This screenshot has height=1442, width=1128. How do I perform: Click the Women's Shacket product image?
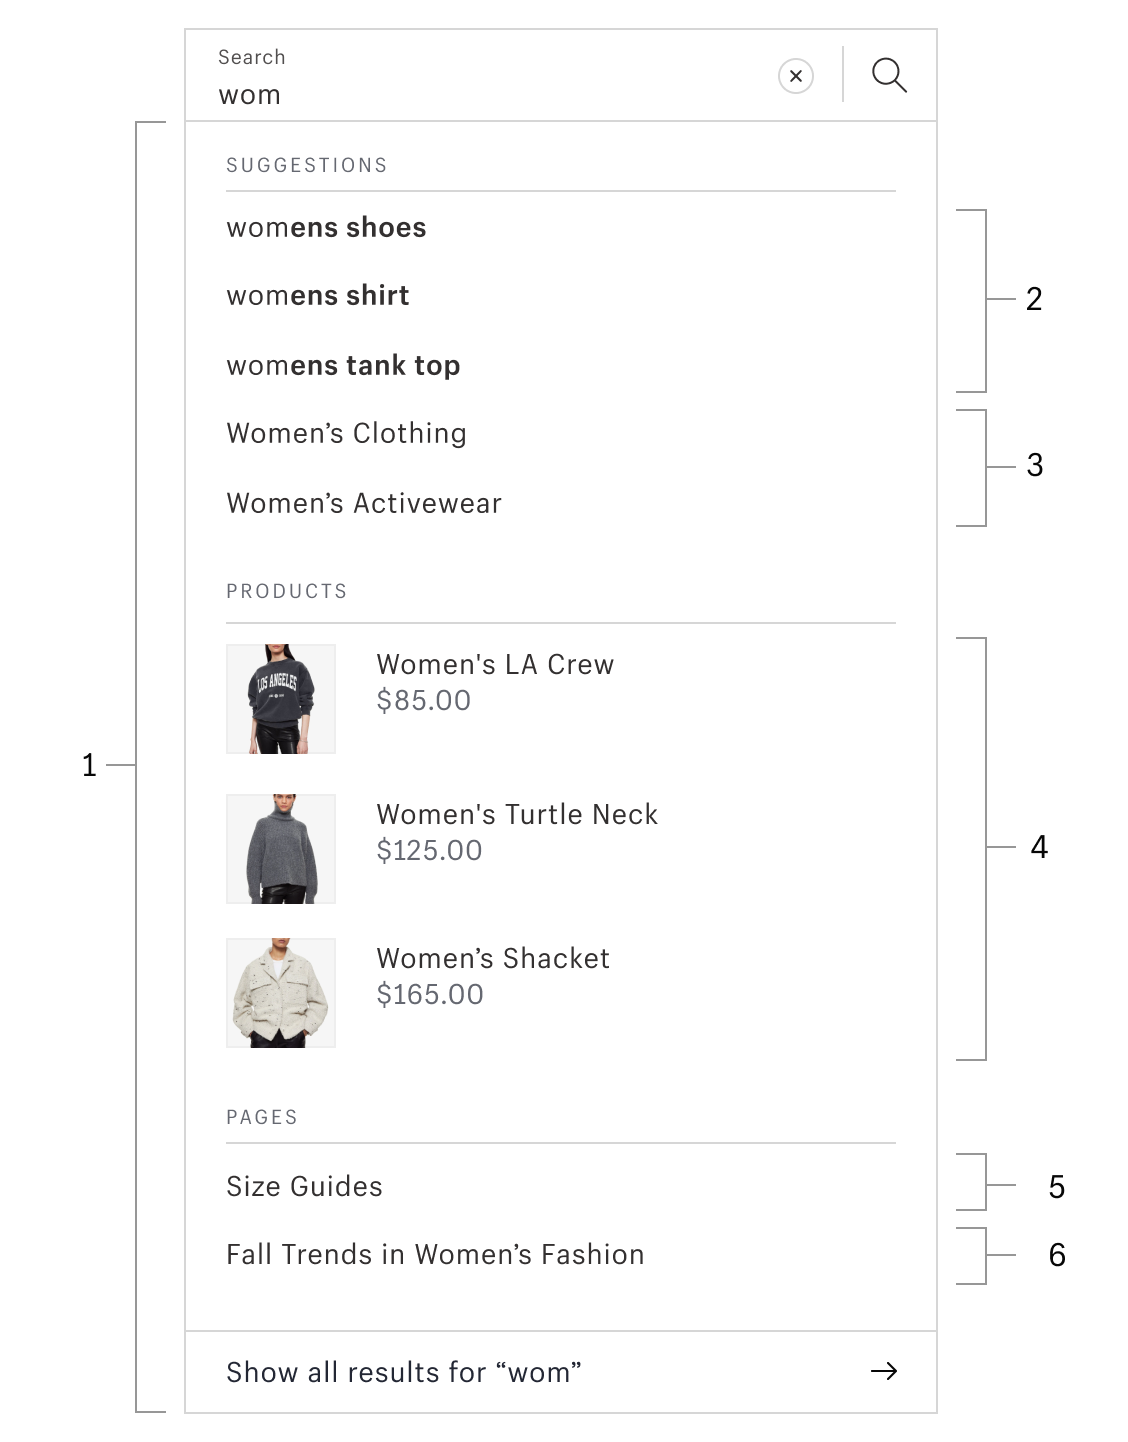pyautogui.click(x=281, y=993)
